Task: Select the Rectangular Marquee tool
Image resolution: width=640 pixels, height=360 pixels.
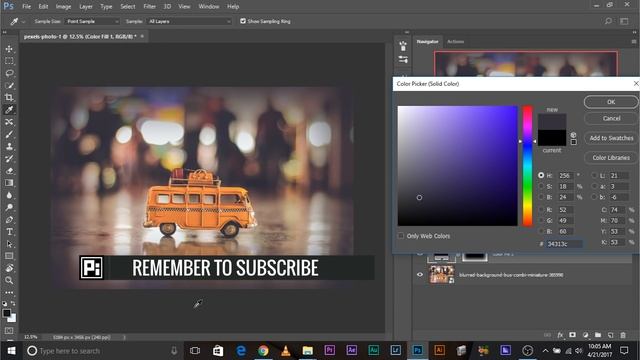Action: (9, 61)
